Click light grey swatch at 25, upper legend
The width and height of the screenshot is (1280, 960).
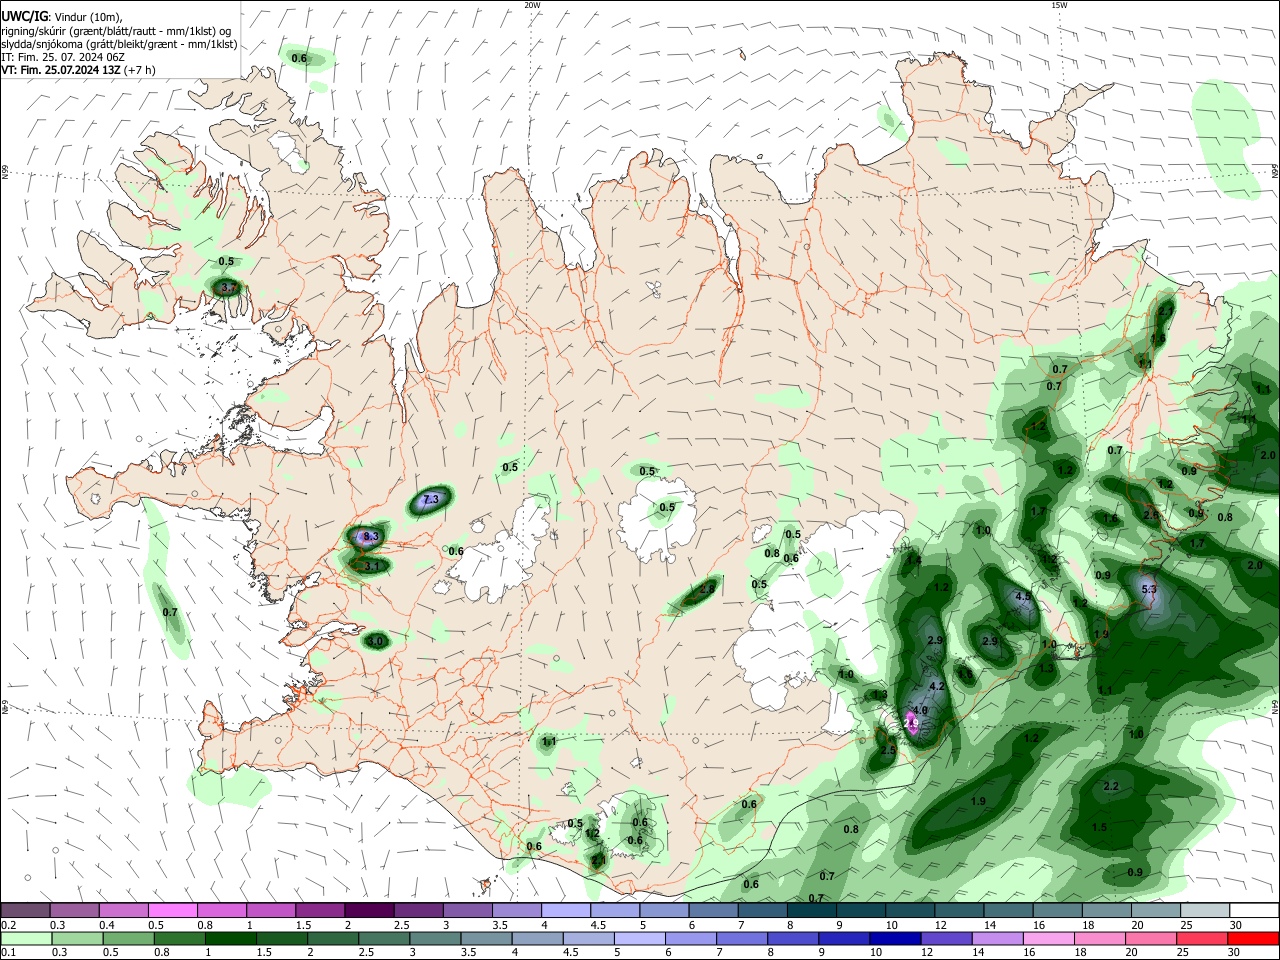coord(1206,911)
